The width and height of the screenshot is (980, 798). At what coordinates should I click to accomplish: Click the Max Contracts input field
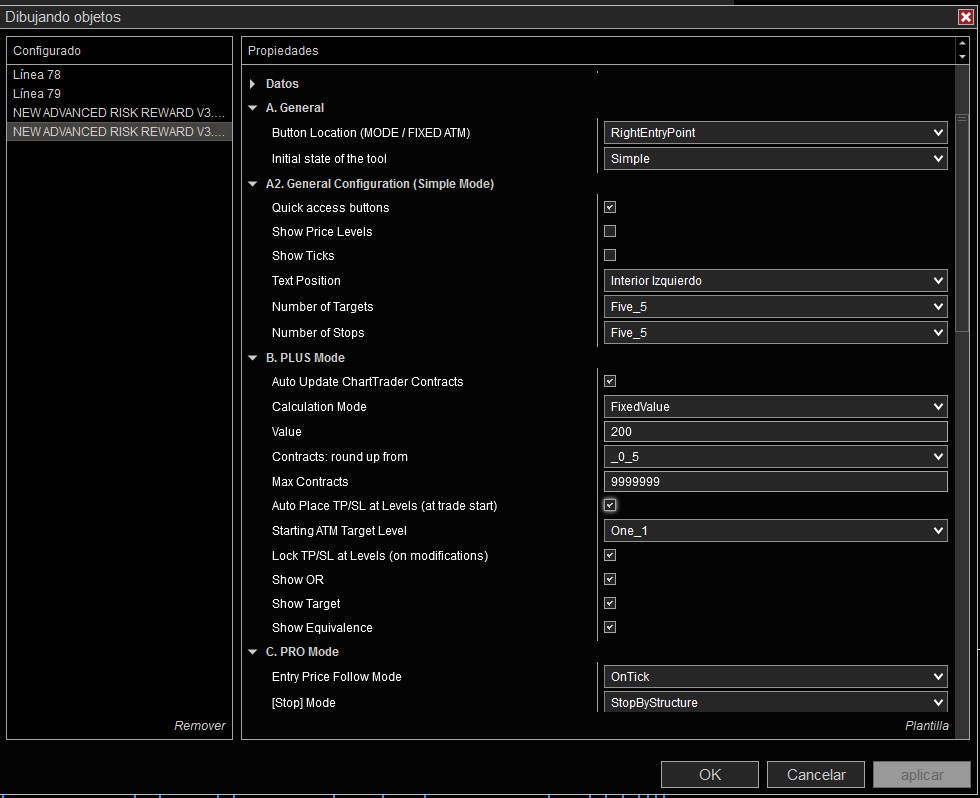775,482
